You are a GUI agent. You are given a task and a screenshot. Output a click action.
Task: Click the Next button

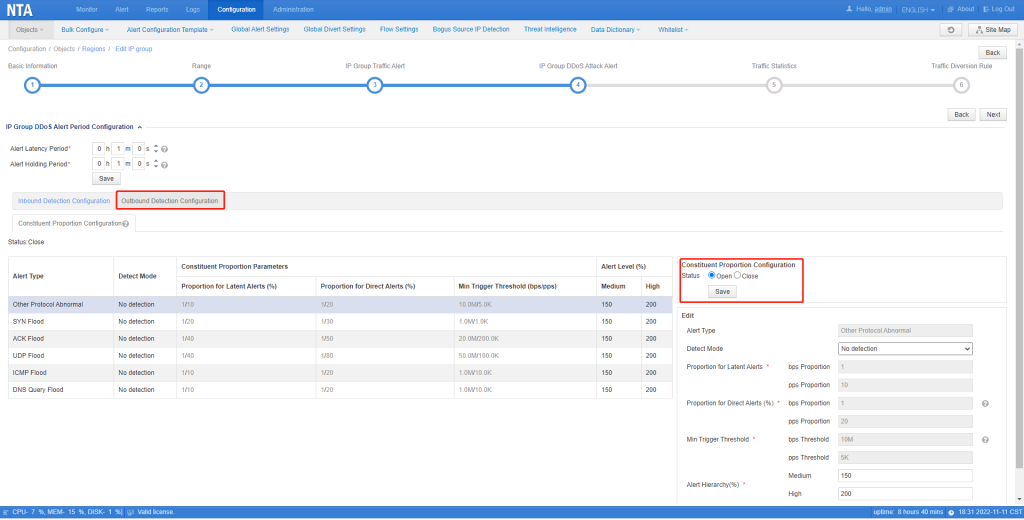993,114
